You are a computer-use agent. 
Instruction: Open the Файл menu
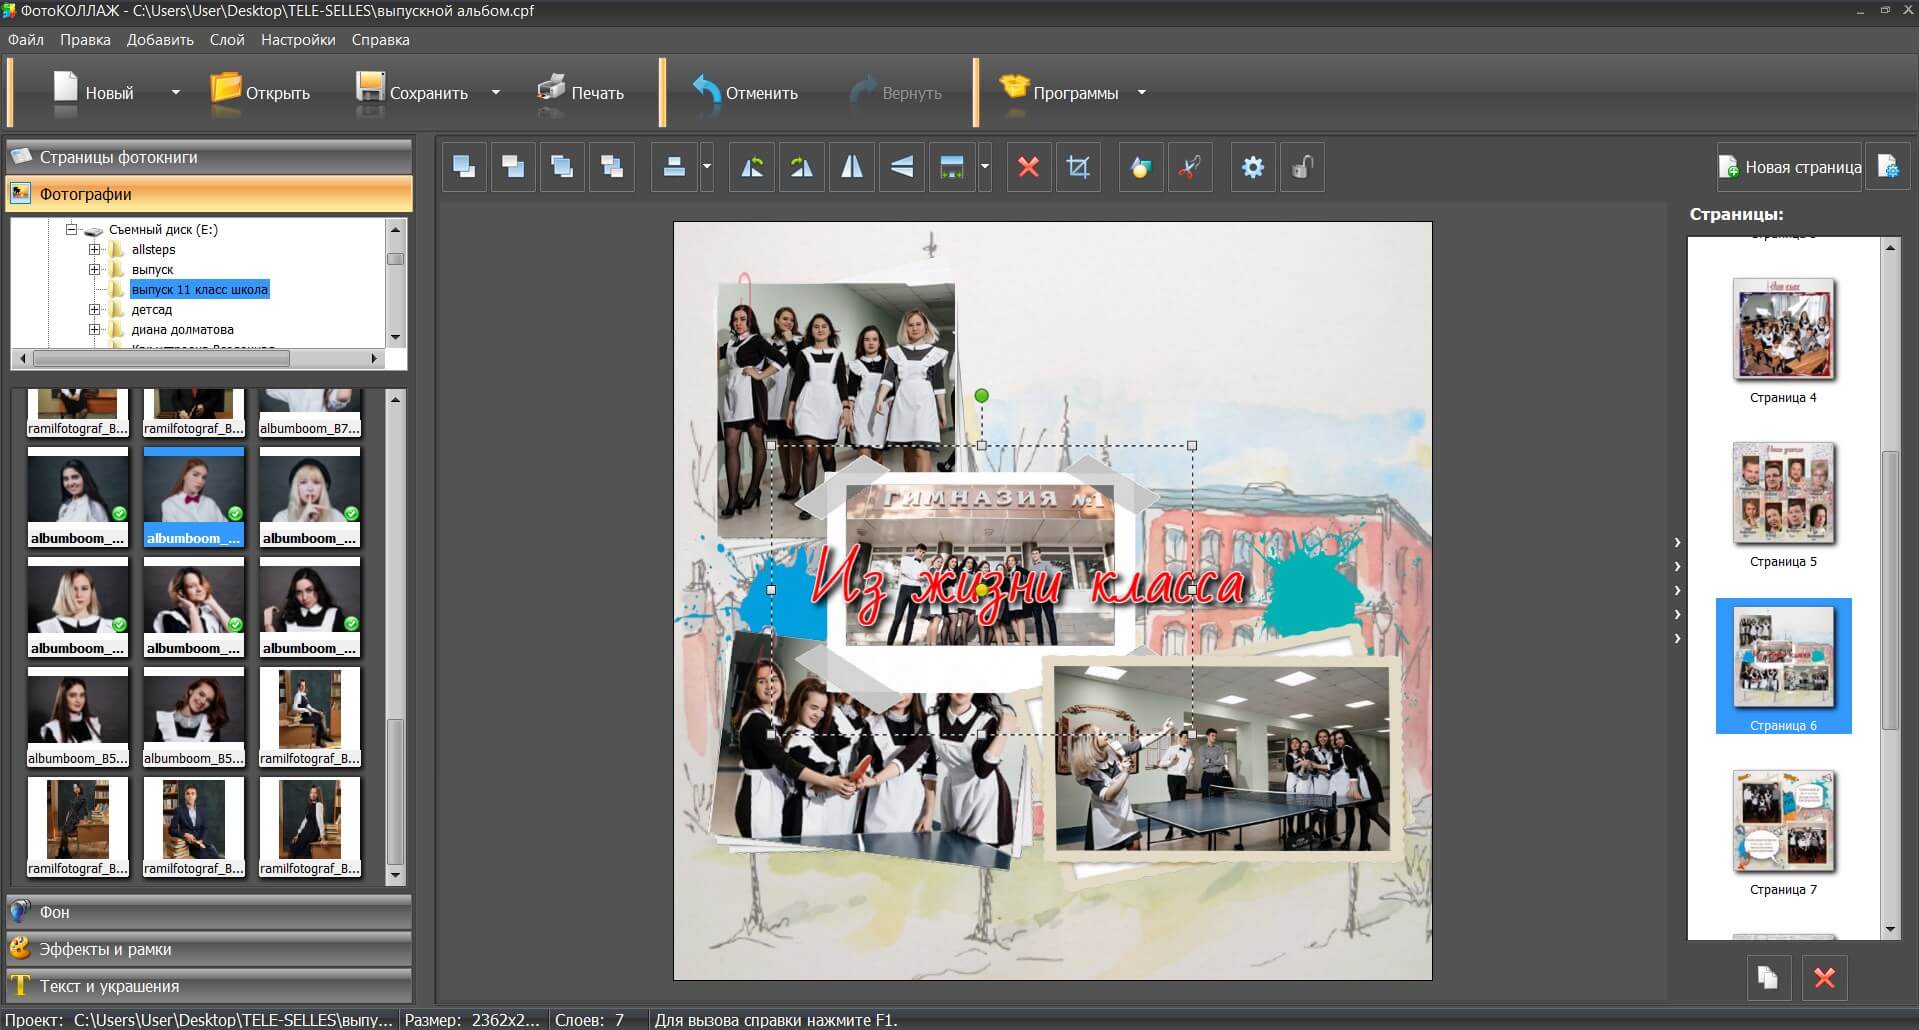[26, 40]
